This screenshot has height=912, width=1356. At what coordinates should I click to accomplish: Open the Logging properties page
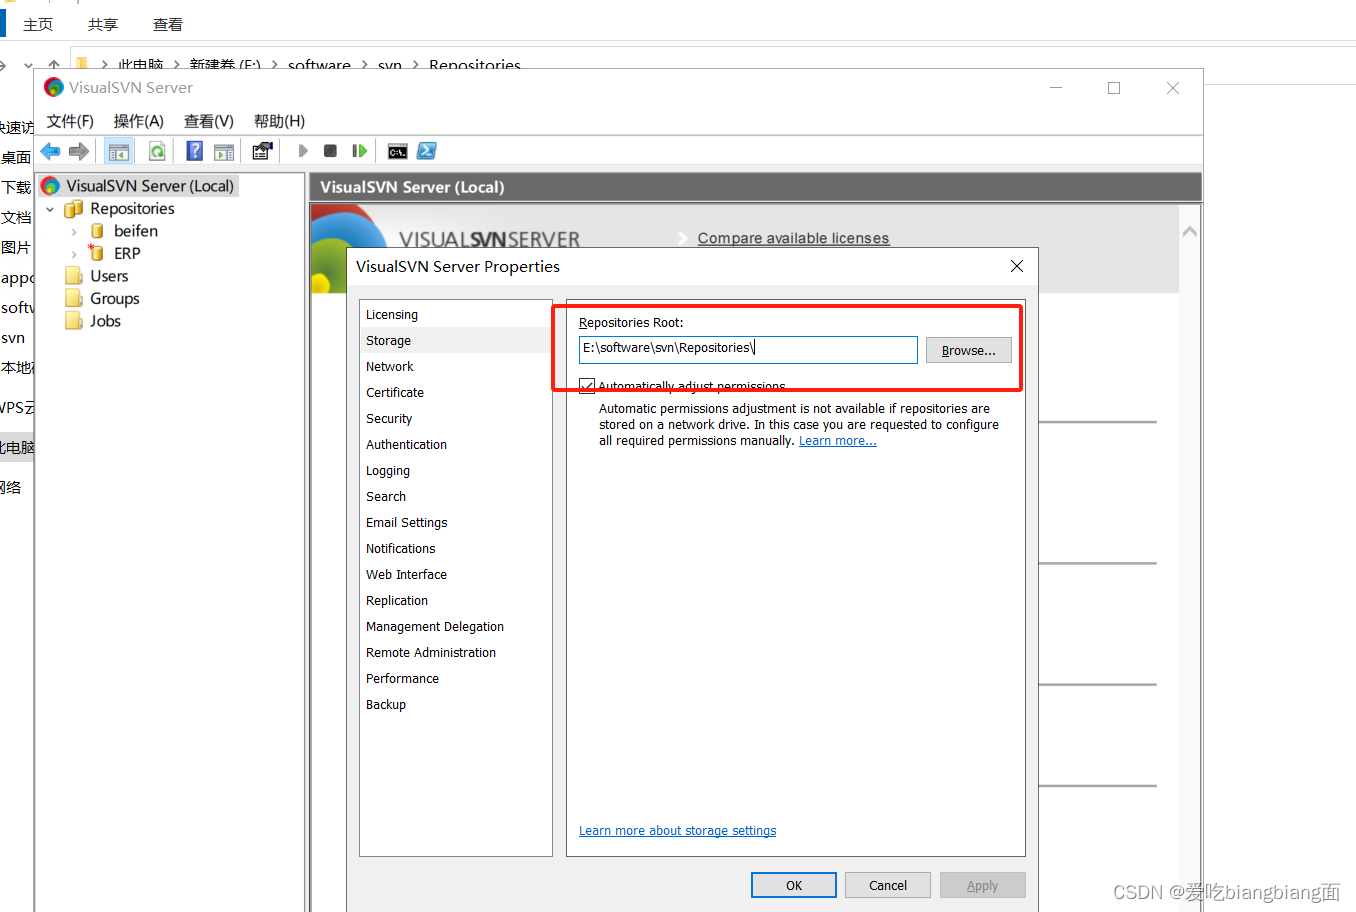pyautogui.click(x=455, y=470)
